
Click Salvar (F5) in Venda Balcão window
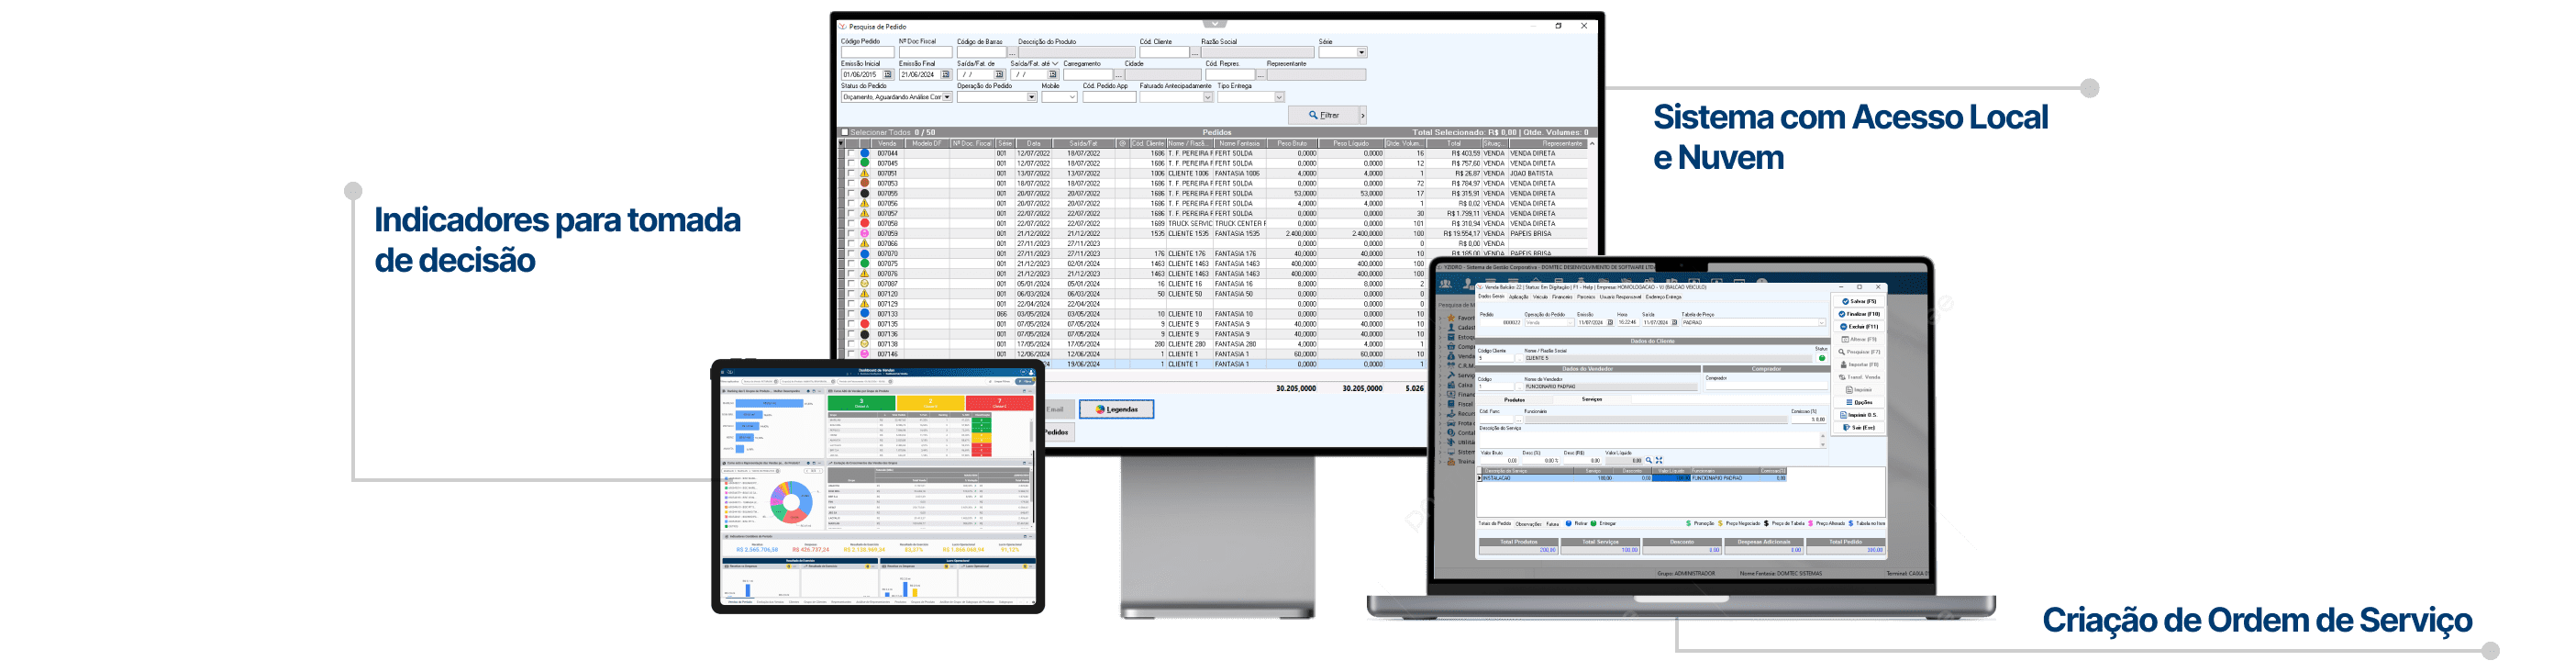[x=1859, y=301]
